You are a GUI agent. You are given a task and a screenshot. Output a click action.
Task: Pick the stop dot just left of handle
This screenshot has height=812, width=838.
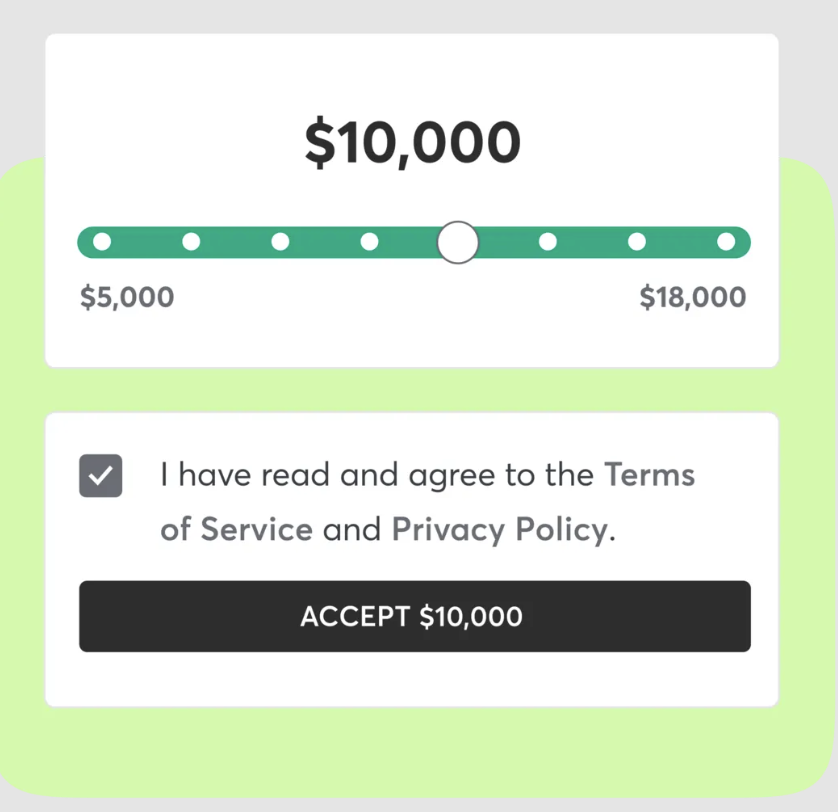pos(369,242)
